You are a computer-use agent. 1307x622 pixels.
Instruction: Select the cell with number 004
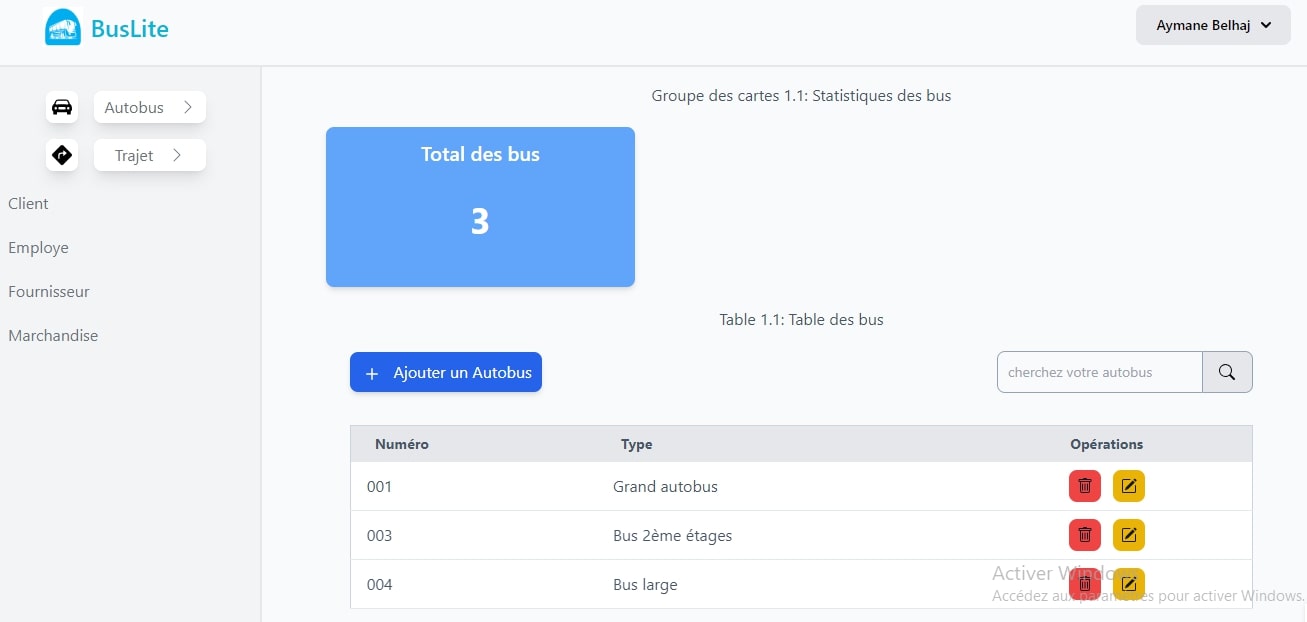(x=379, y=585)
